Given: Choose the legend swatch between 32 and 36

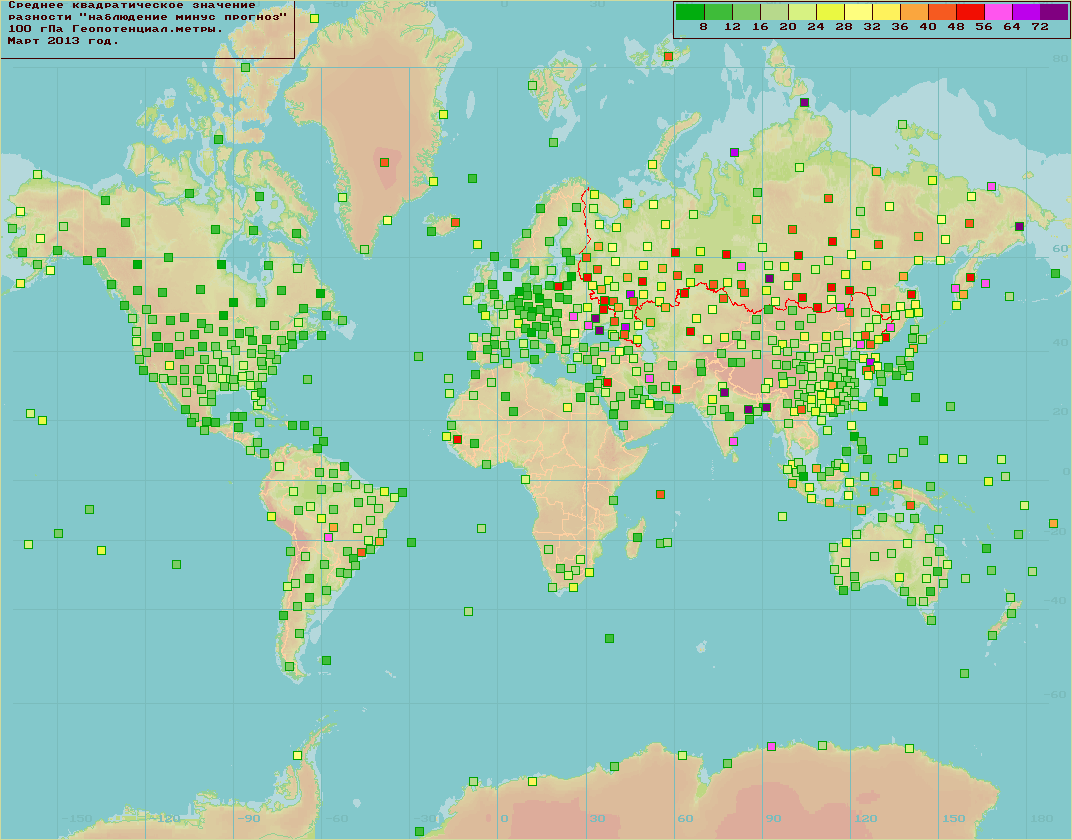Looking at the screenshot, I should [x=886, y=12].
